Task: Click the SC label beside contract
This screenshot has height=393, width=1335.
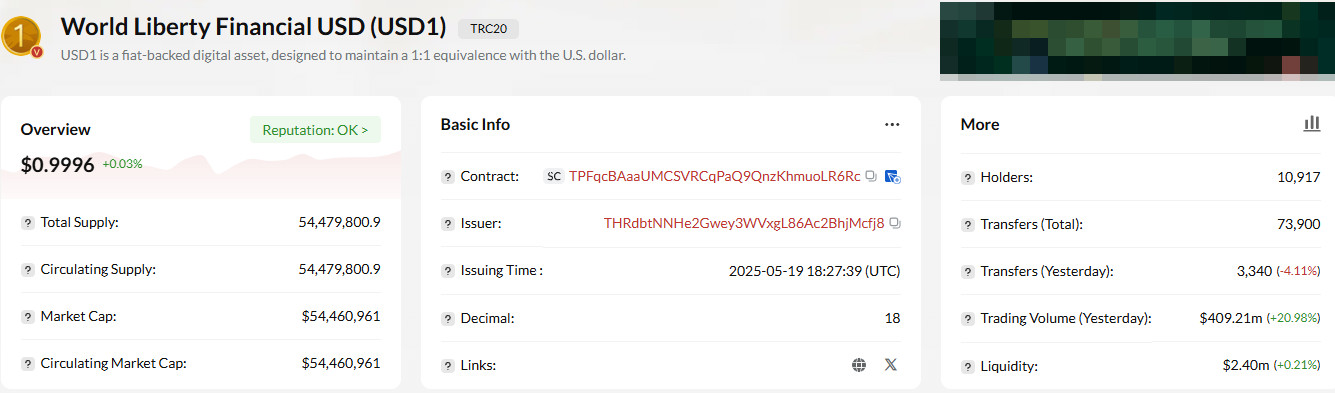Action: 554,176
